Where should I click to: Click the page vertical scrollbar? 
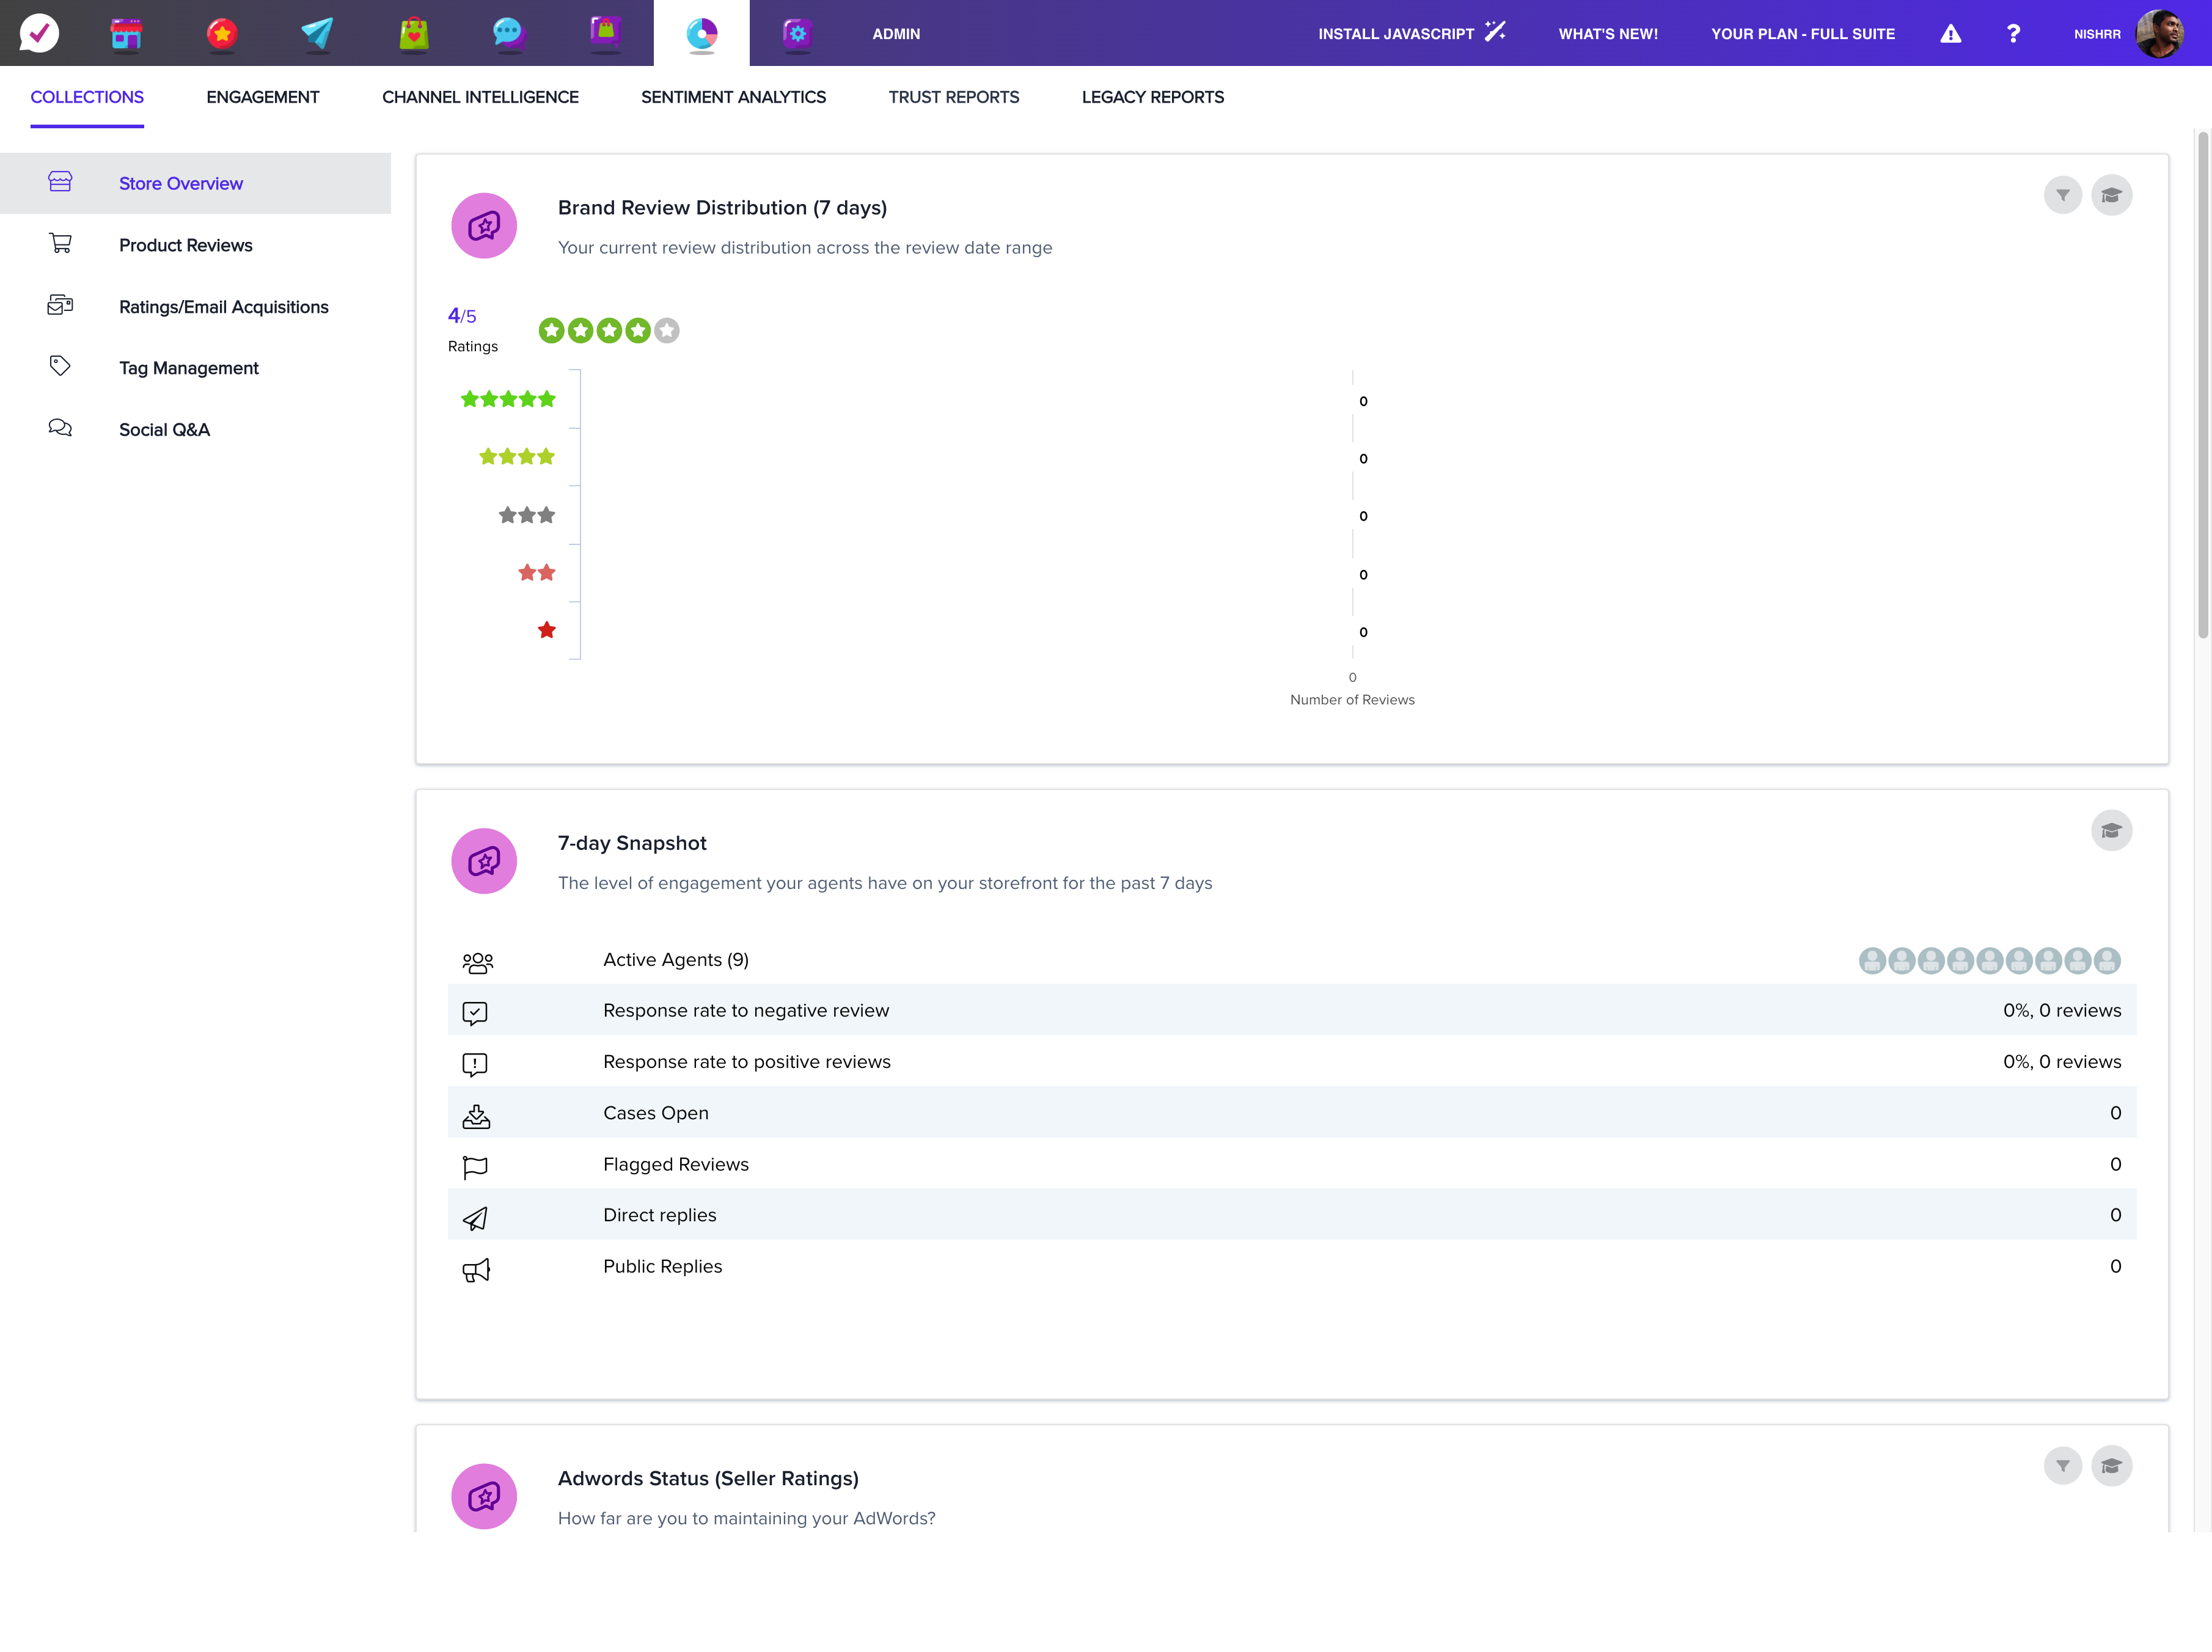click(x=2203, y=385)
